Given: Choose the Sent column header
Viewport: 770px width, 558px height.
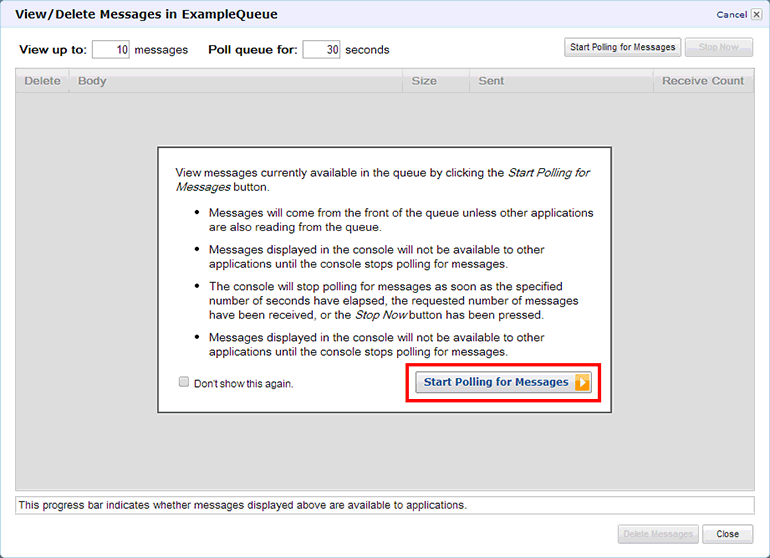Looking at the screenshot, I should [x=491, y=81].
